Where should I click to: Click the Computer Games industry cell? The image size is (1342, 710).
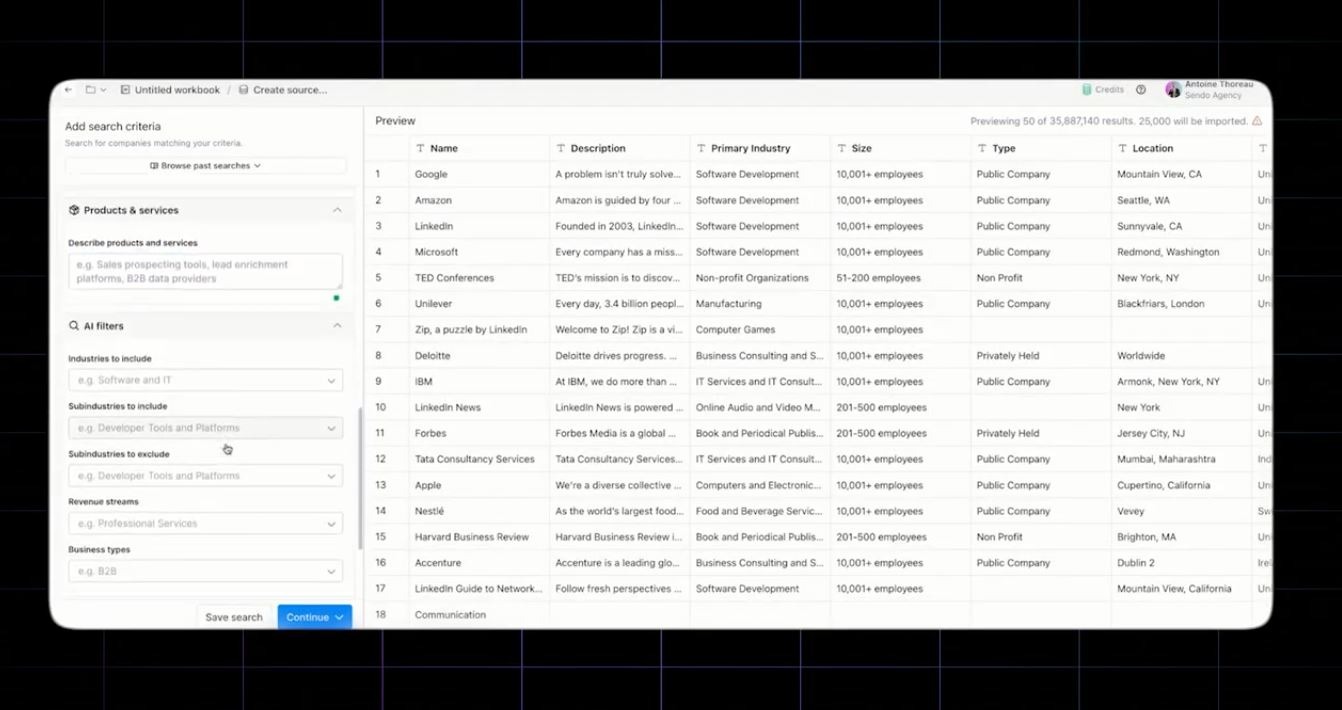(x=760, y=330)
